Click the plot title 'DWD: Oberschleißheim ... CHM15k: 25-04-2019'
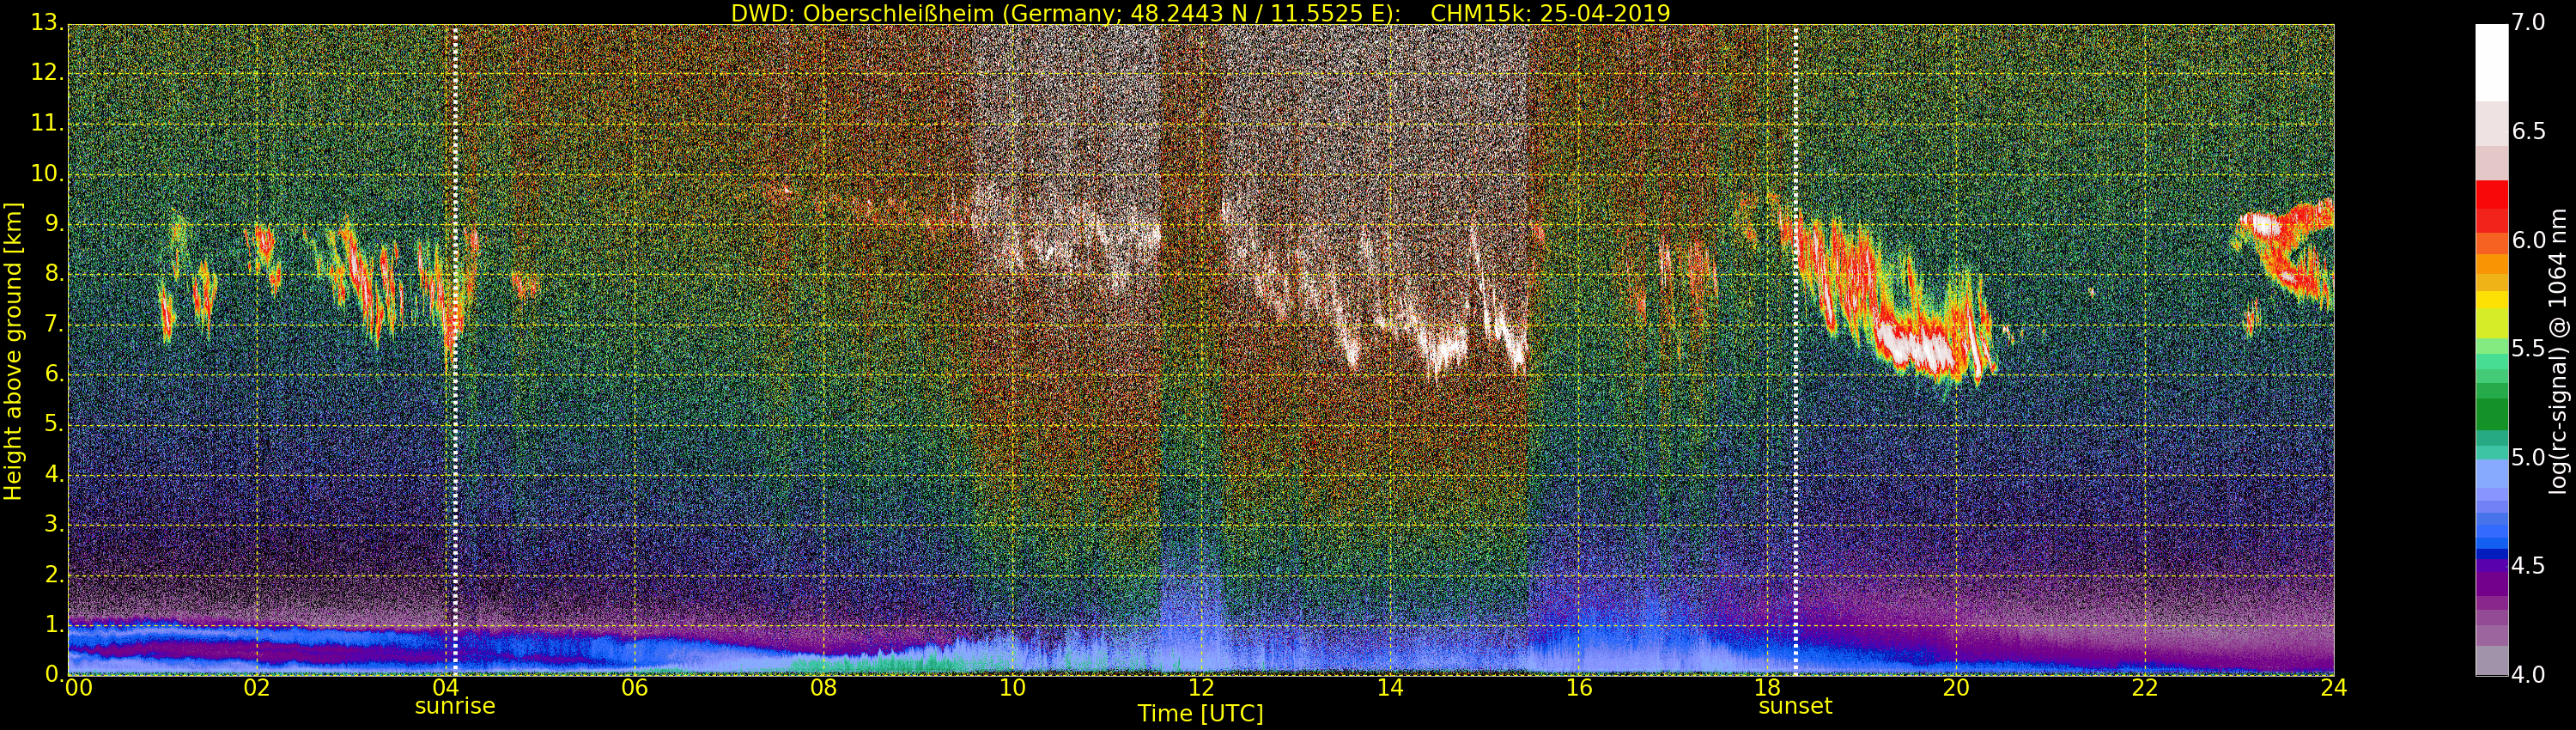Screen dimensions: 2576x730 pyautogui.click(x=1200, y=13)
